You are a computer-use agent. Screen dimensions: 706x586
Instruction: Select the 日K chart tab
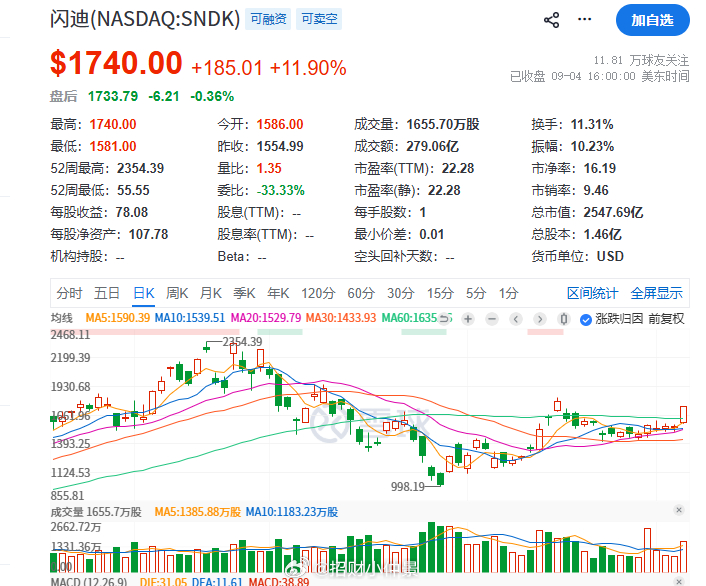tap(144, 294)
